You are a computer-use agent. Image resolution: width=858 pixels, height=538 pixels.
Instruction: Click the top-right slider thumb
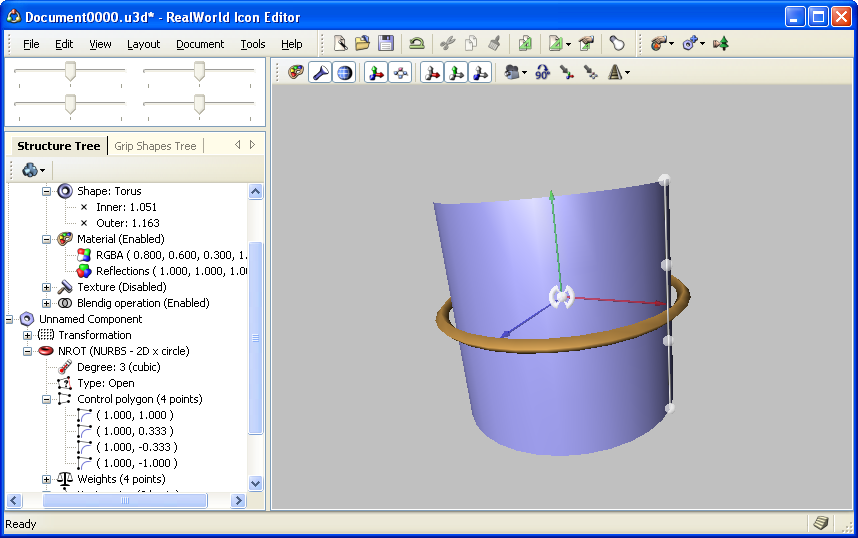(x=199, y=72)
